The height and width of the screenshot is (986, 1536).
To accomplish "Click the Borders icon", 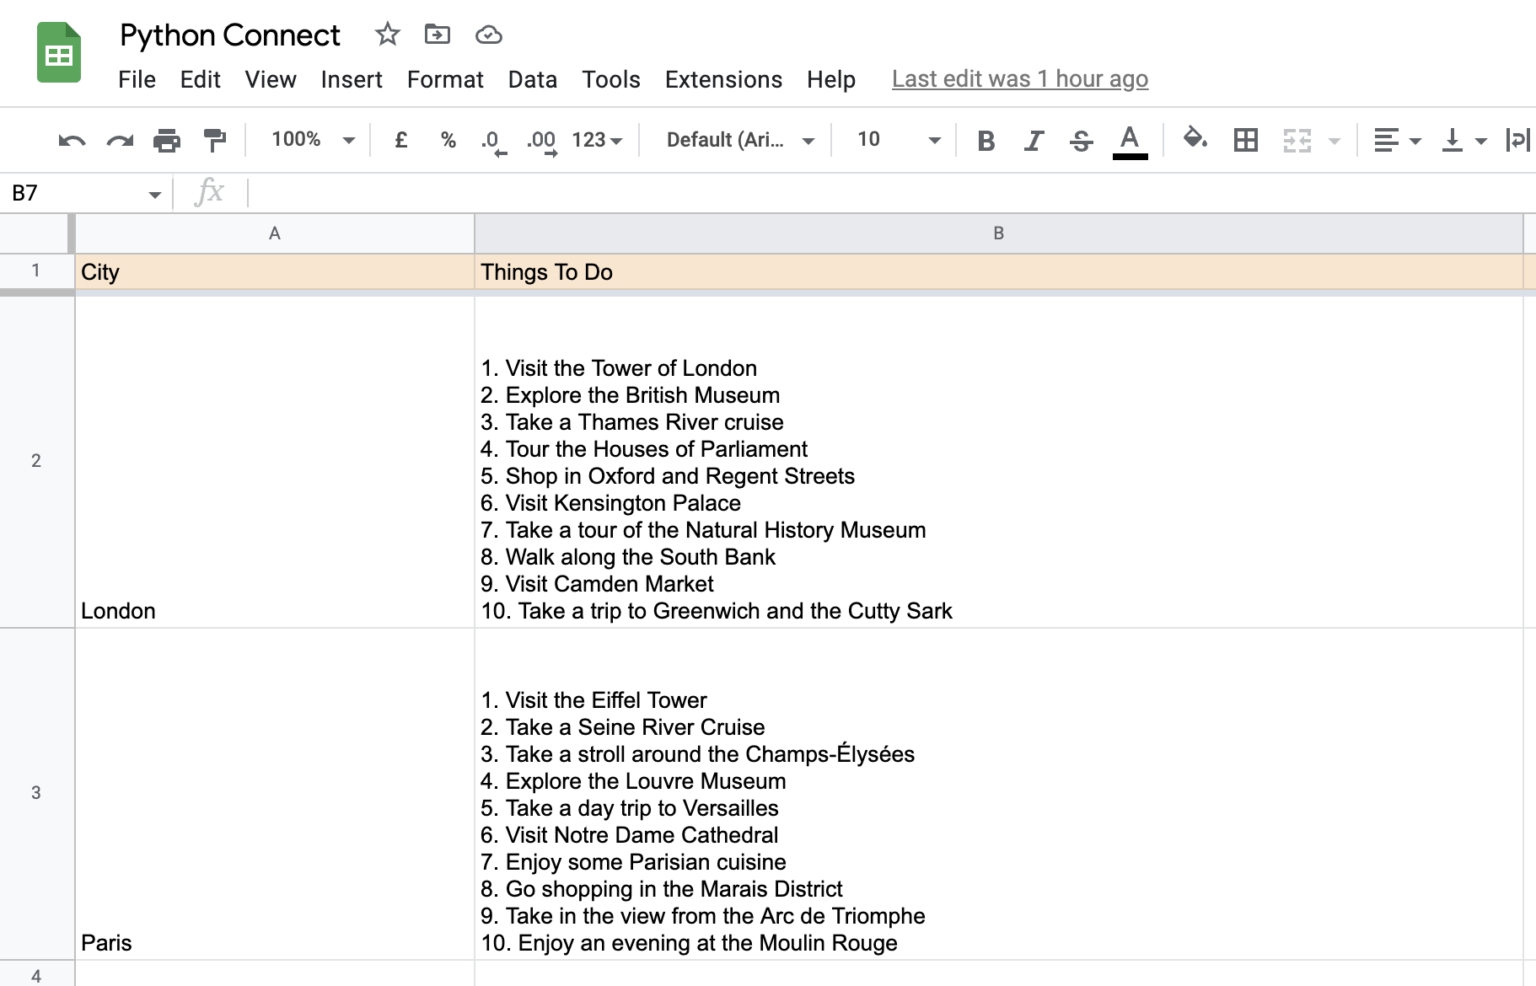I will click(1245, 140).
